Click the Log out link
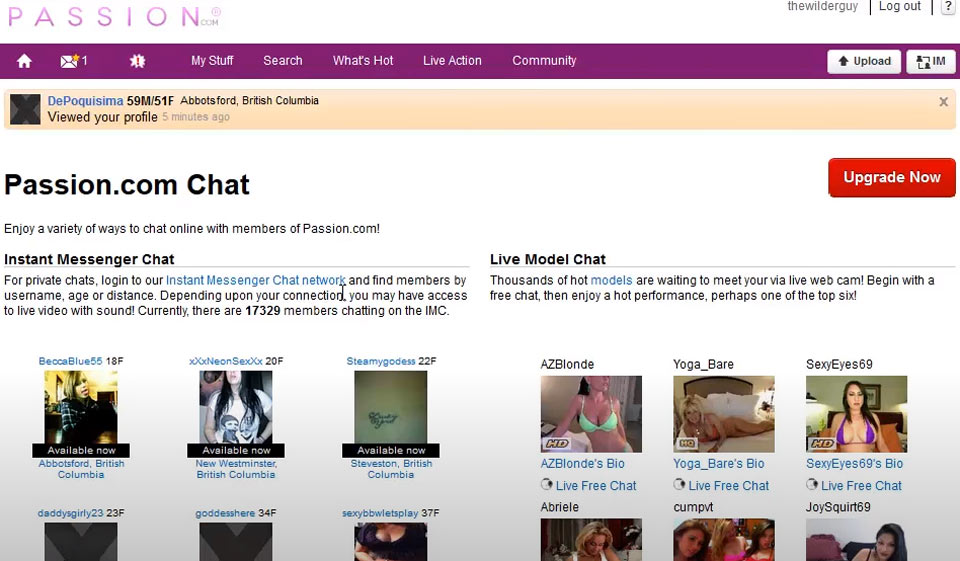This screenshot has height=561, width=960. coord(899,7)
